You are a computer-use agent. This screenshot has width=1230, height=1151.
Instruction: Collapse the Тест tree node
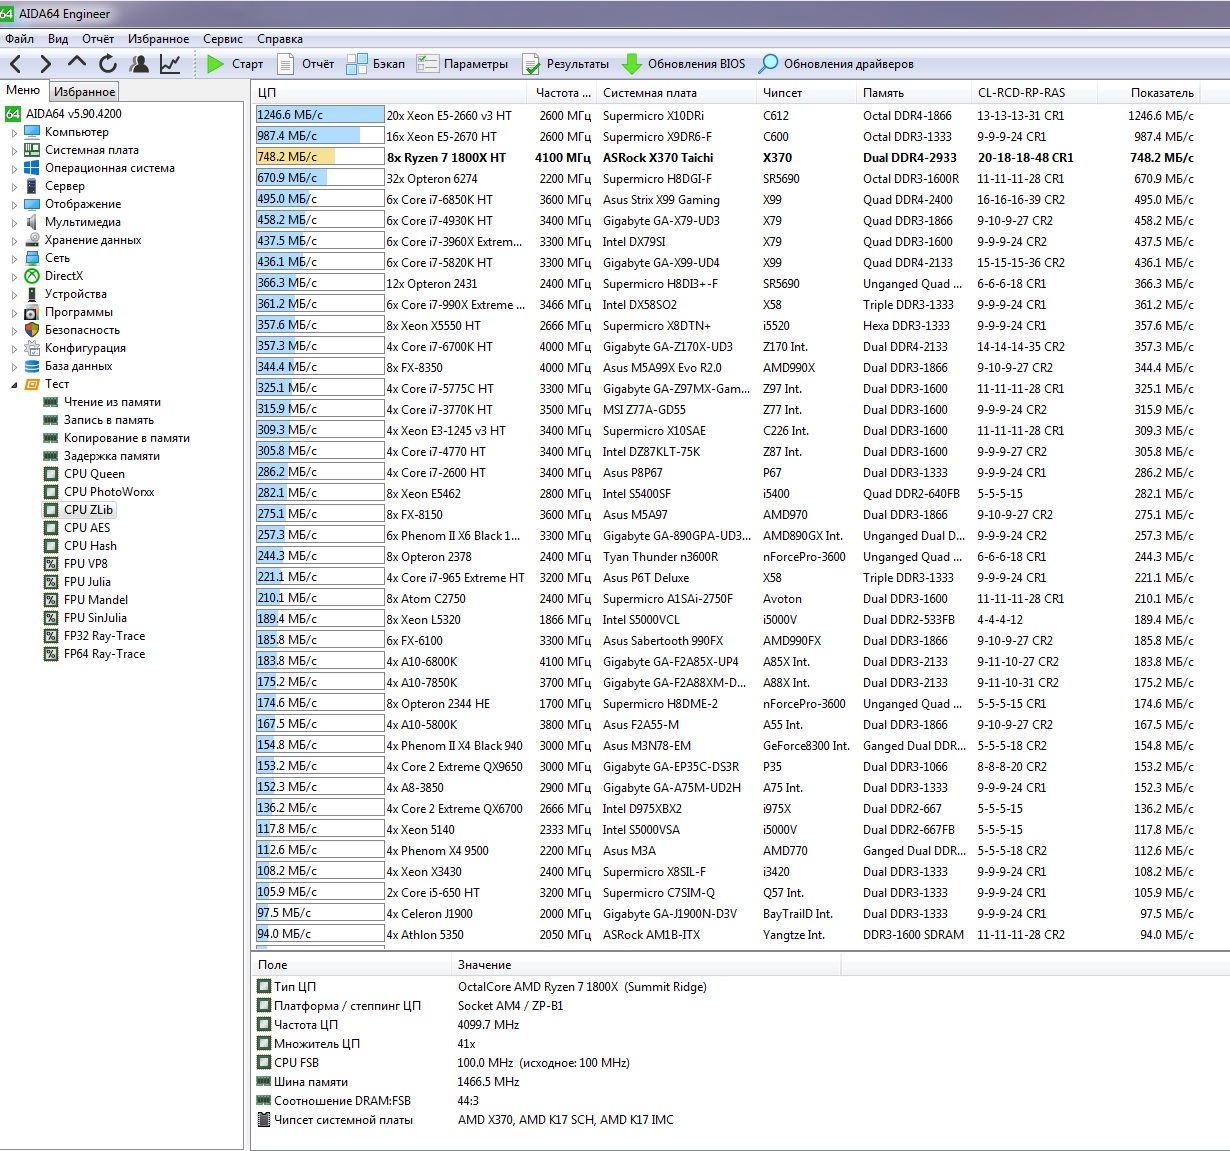(14, 384)
